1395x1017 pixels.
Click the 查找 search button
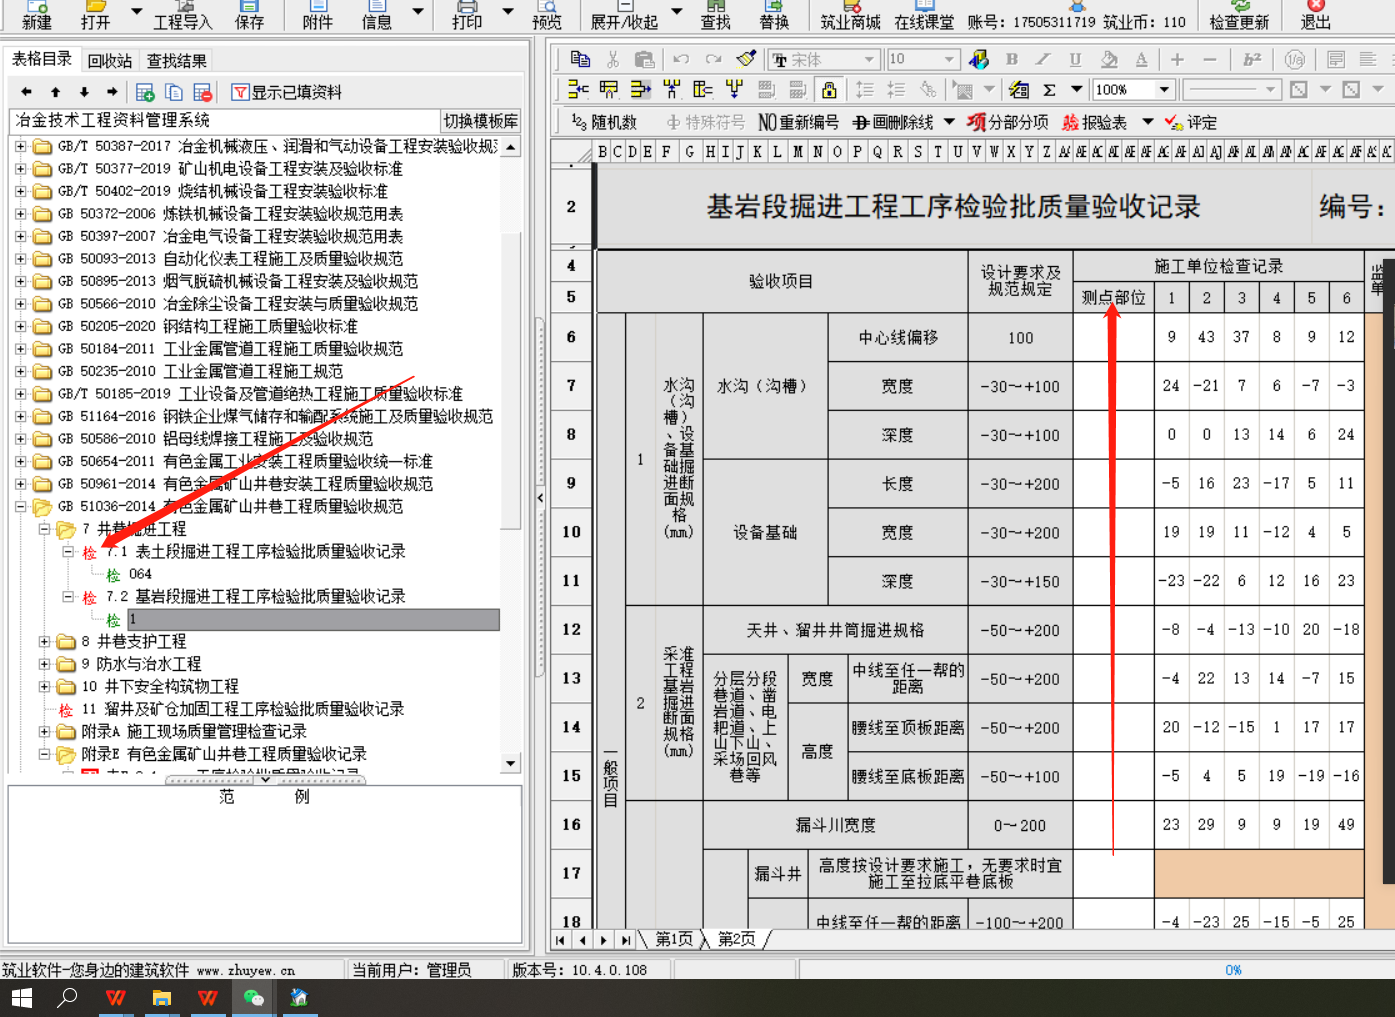[x=715, y=15]
